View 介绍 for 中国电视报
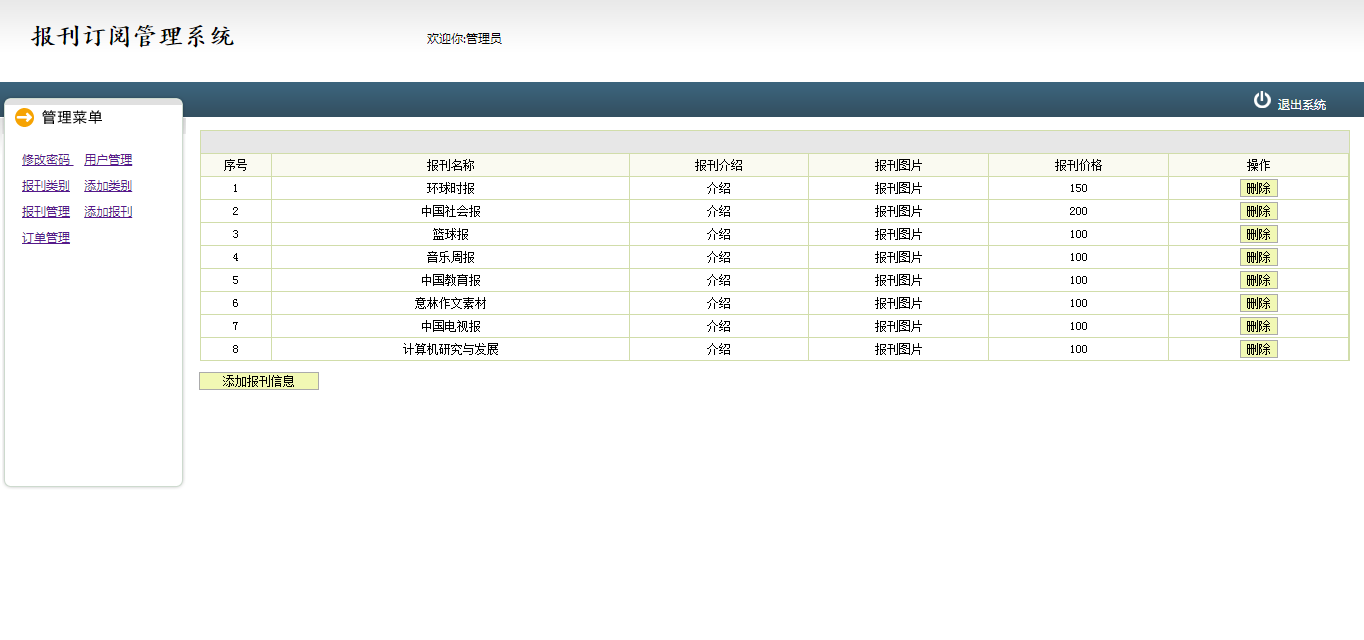This screenshot has width=1364, height=640. (719, 326)
